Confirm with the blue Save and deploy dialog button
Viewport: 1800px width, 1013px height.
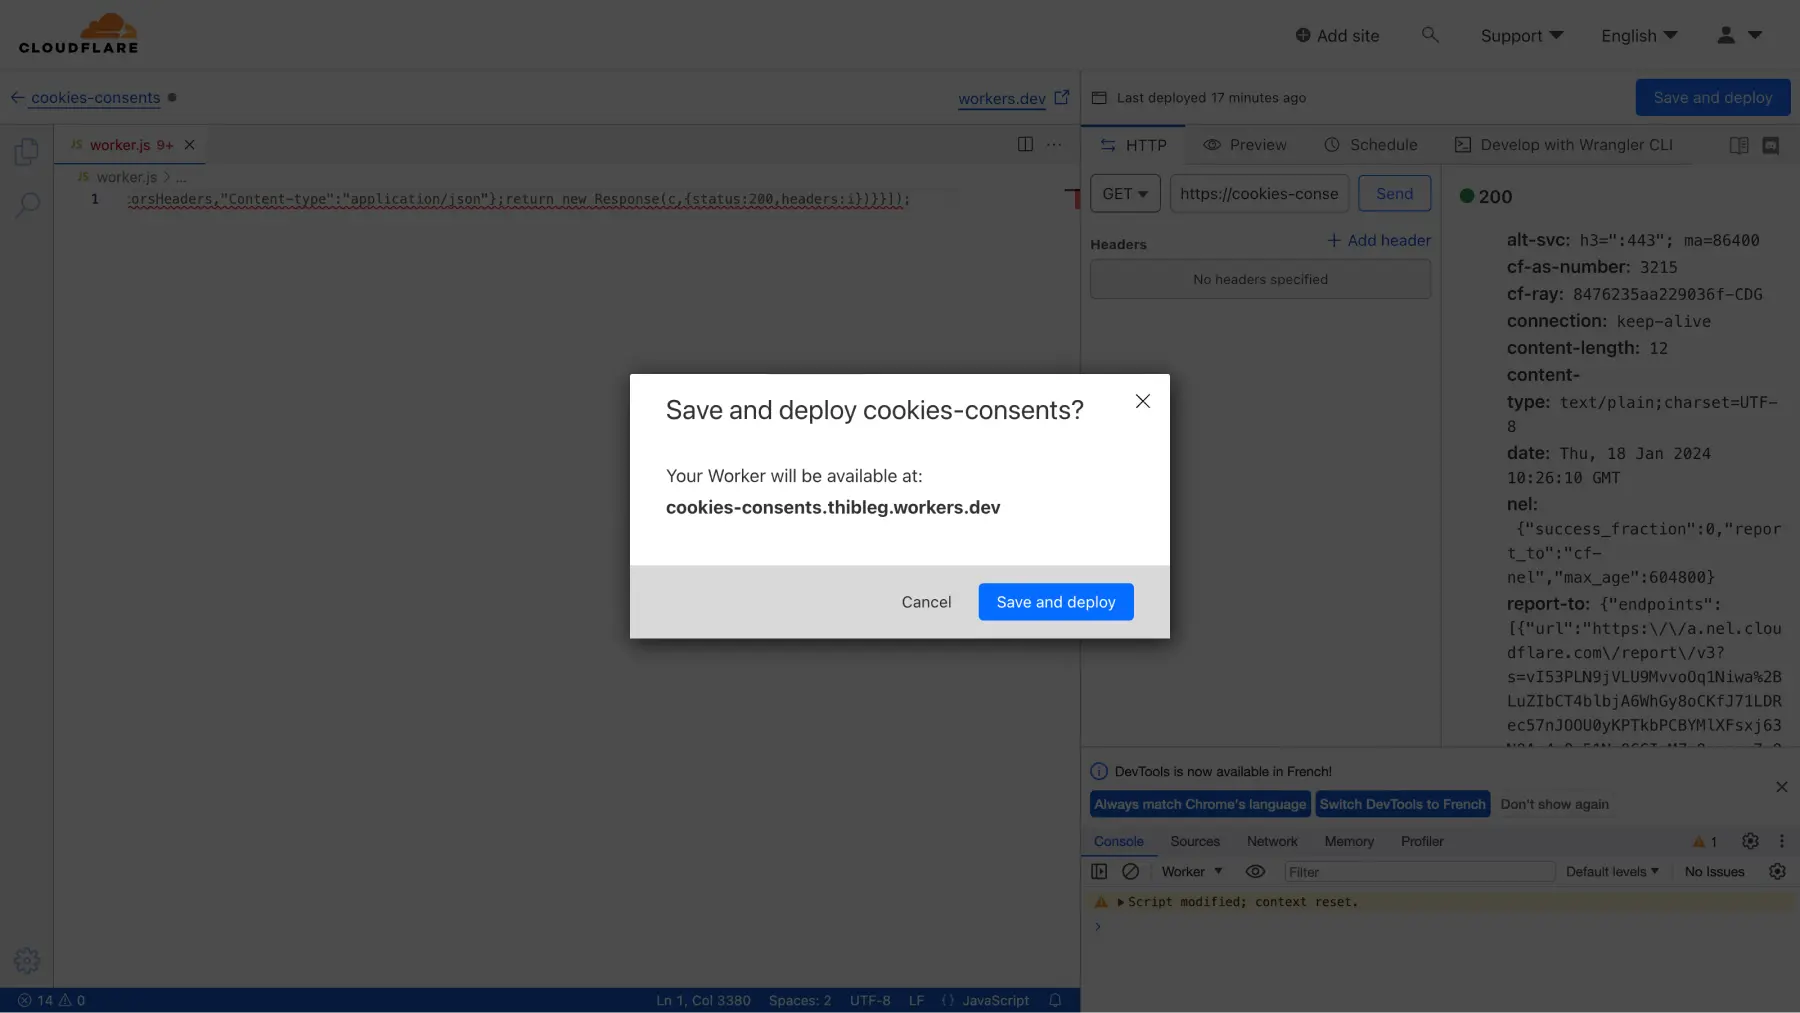click(x=1055, y=602)
